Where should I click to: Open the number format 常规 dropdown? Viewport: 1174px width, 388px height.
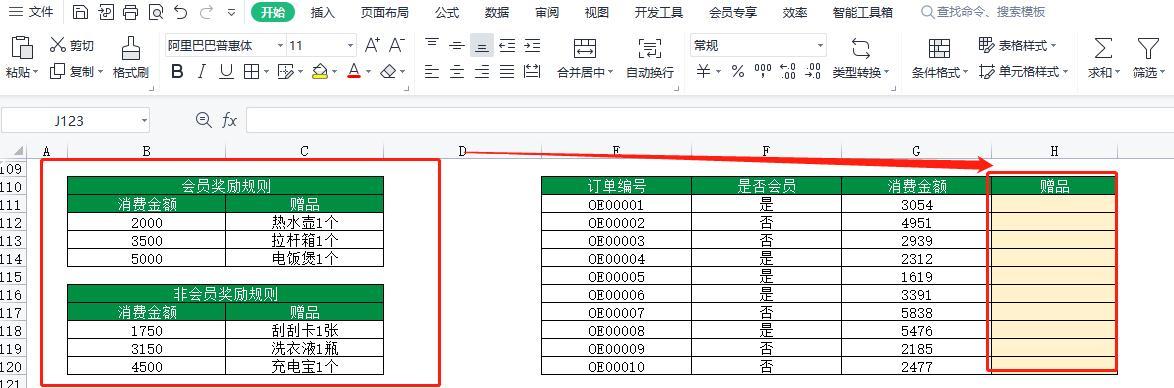click(x=820, y=46)
